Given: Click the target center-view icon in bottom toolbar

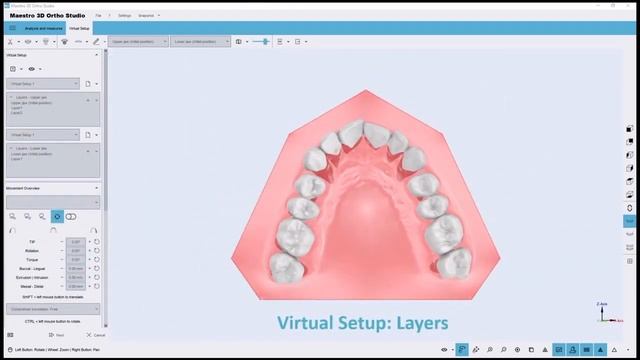Looking at the screenshot, I should [518, 350].
